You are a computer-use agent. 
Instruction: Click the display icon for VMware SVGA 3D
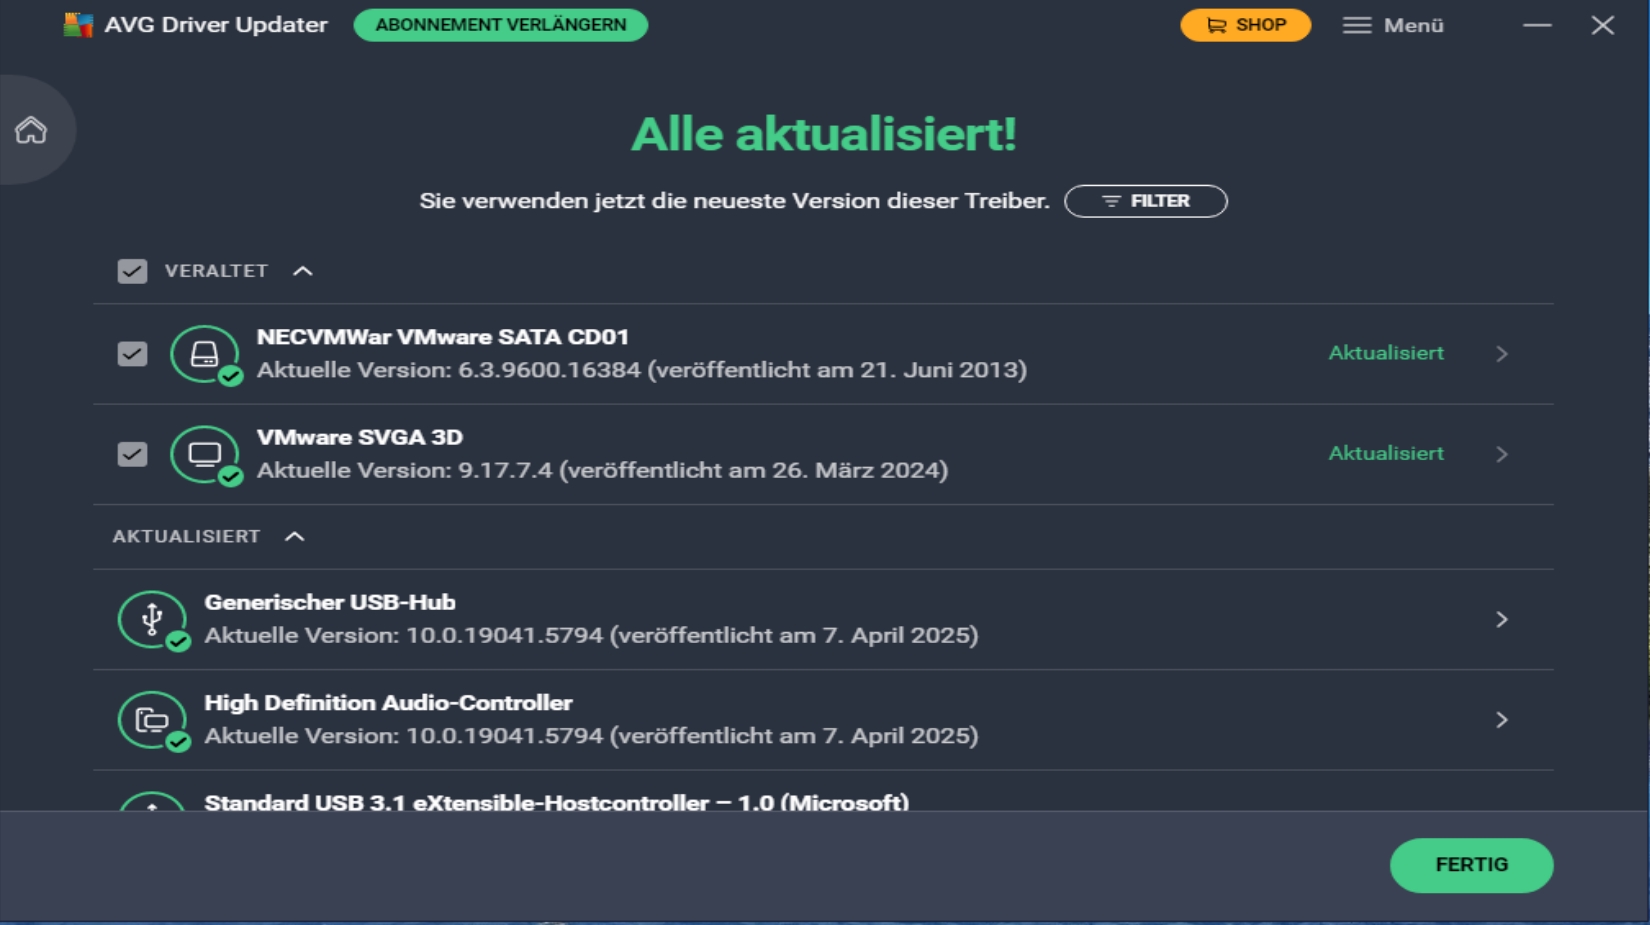pyautogui.click(x=205, y=454)
